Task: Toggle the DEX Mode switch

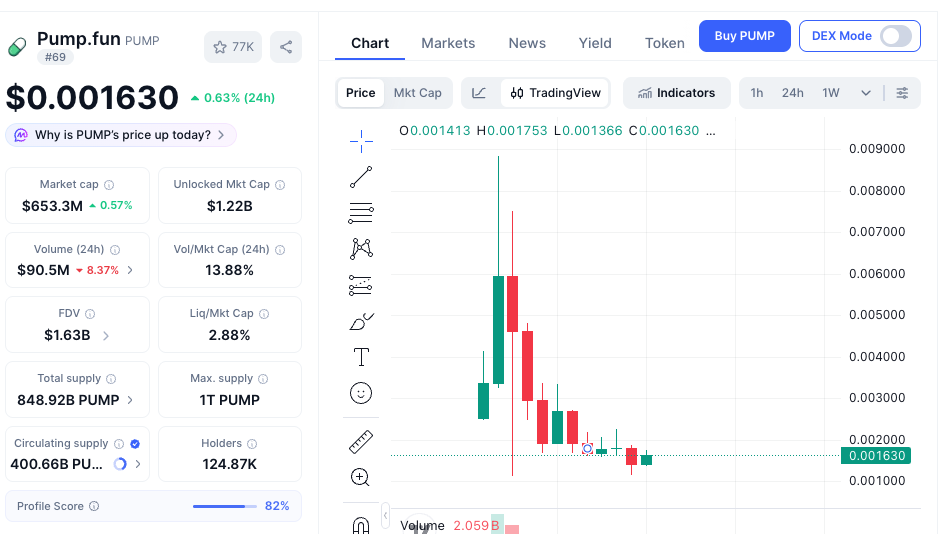Action: 896,36
